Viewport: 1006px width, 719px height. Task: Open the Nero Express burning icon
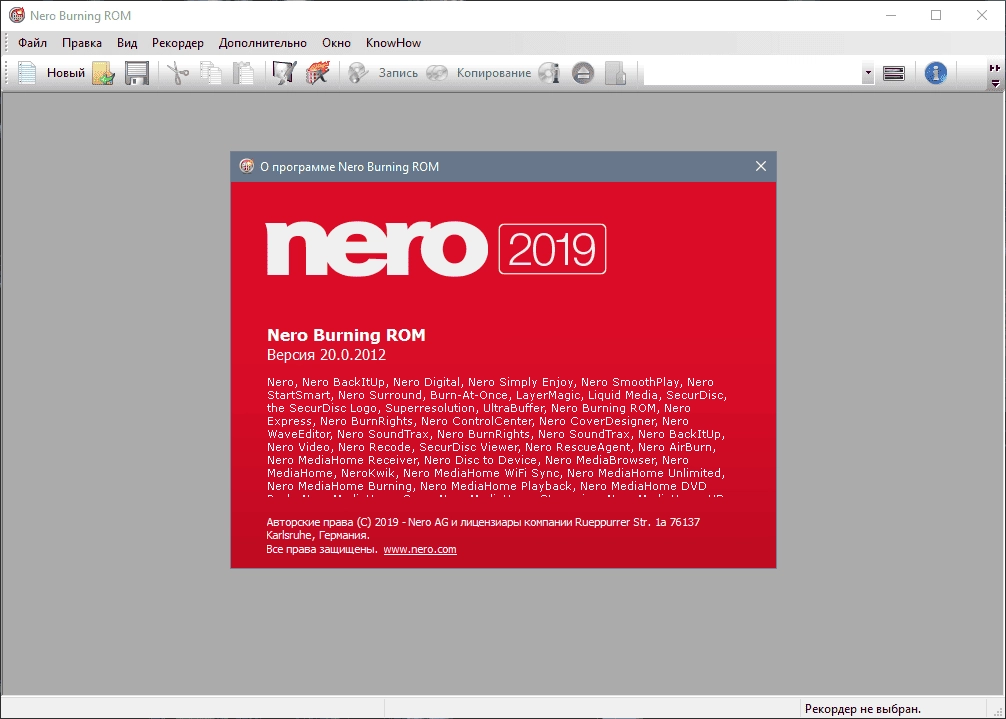[x=318, y=73]
